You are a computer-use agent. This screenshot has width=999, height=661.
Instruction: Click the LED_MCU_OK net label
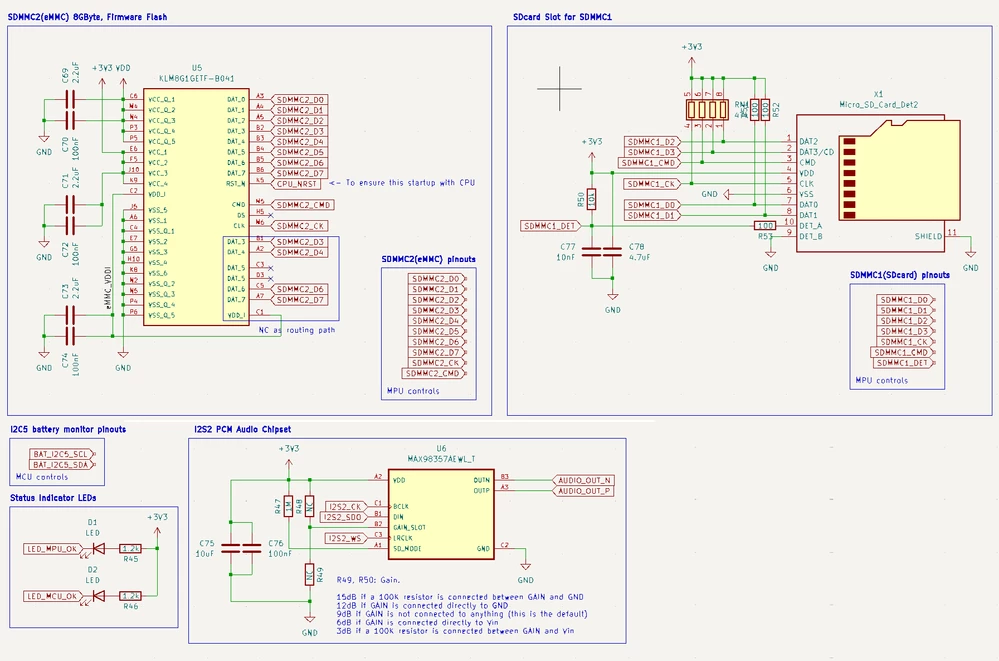(x=53, y=596)
